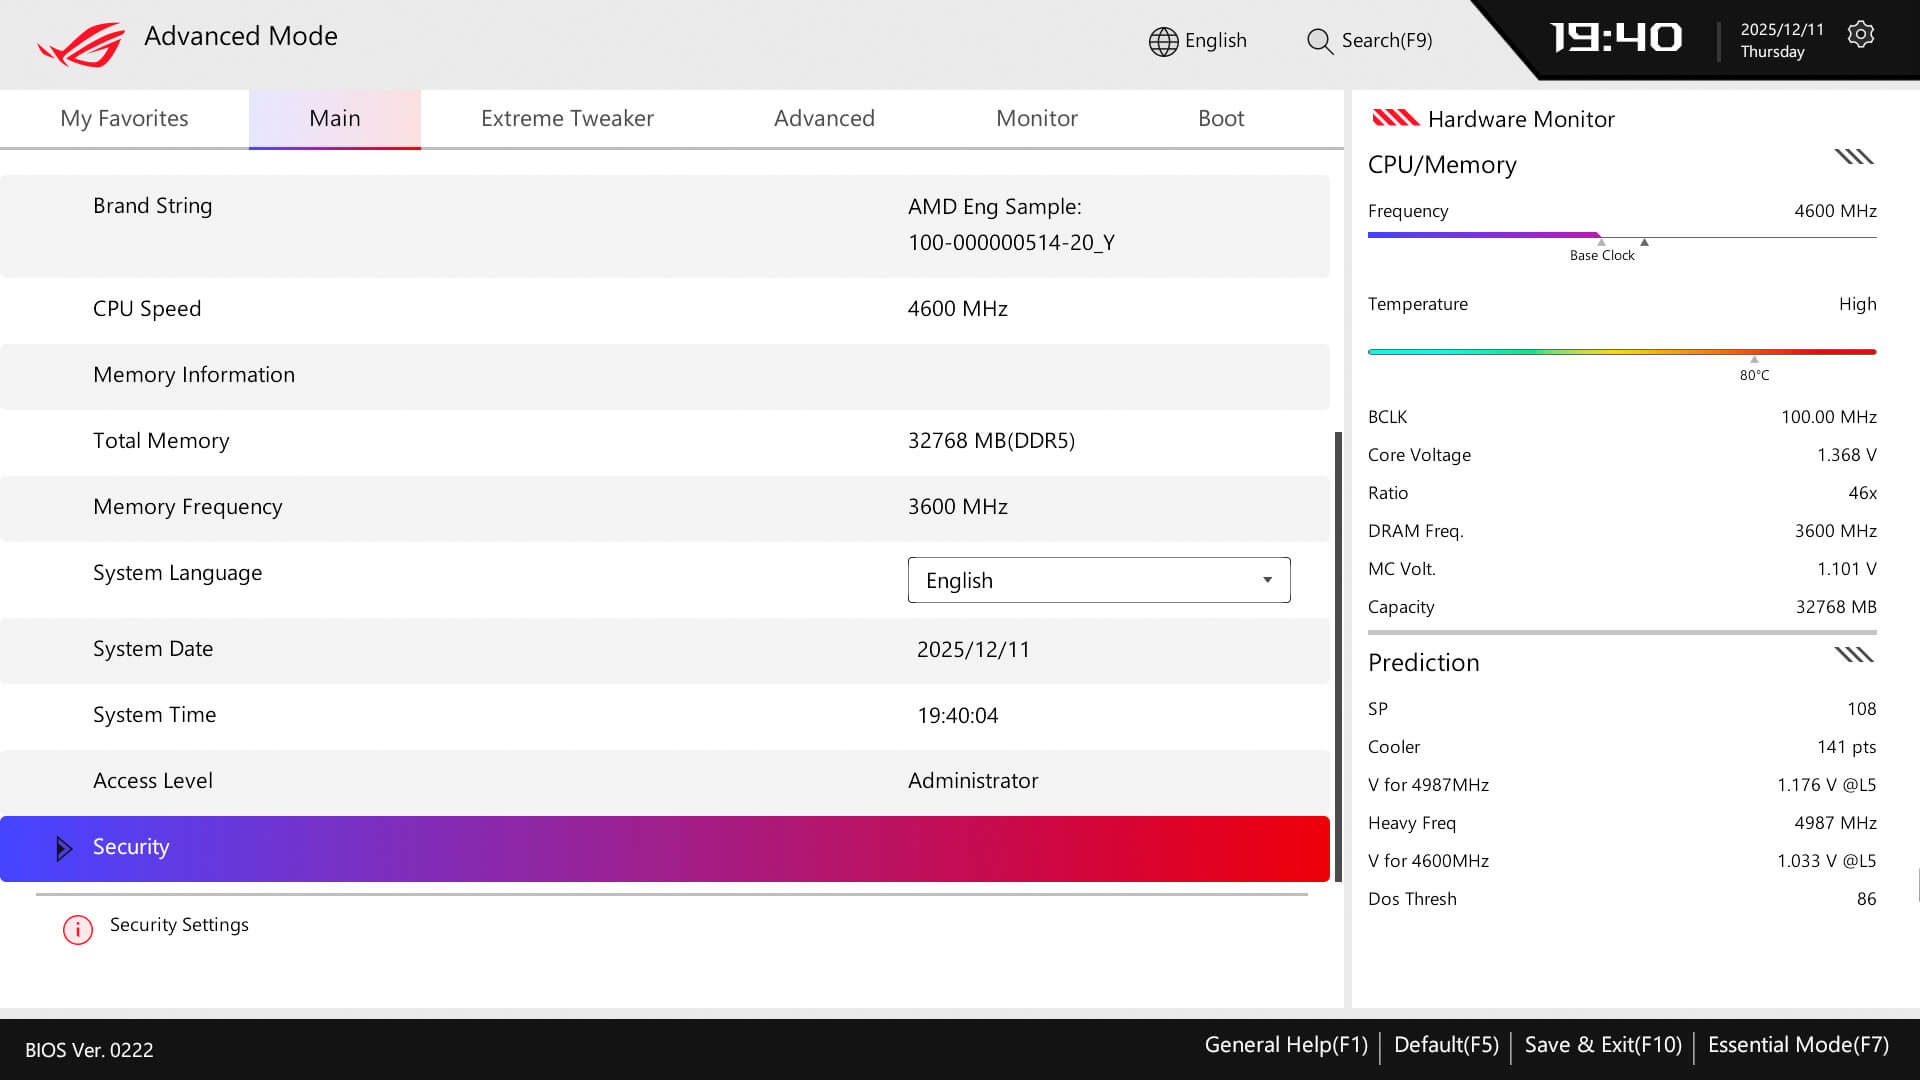Click the Hardware Monitor stripe icon

1395,118
